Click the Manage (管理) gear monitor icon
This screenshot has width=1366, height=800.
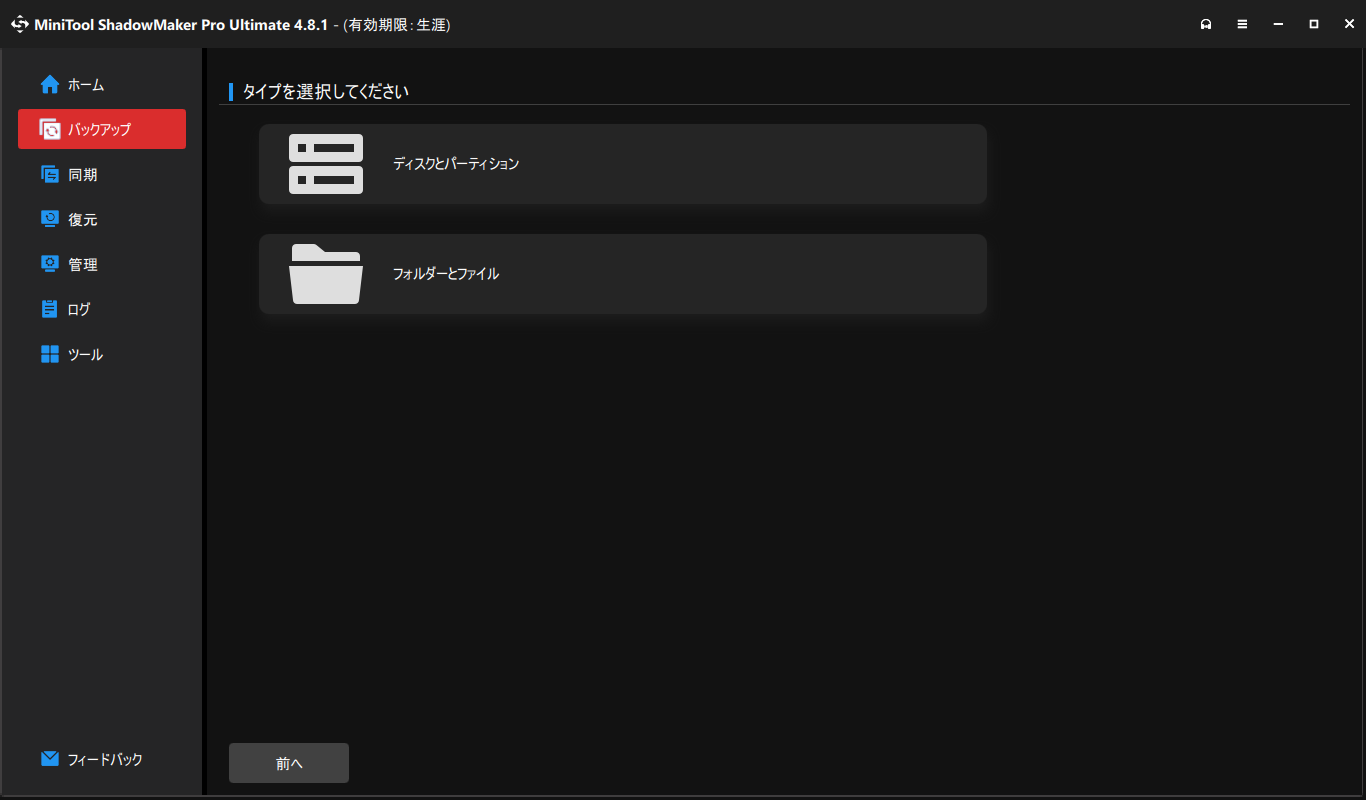click(x=50, y=264)
